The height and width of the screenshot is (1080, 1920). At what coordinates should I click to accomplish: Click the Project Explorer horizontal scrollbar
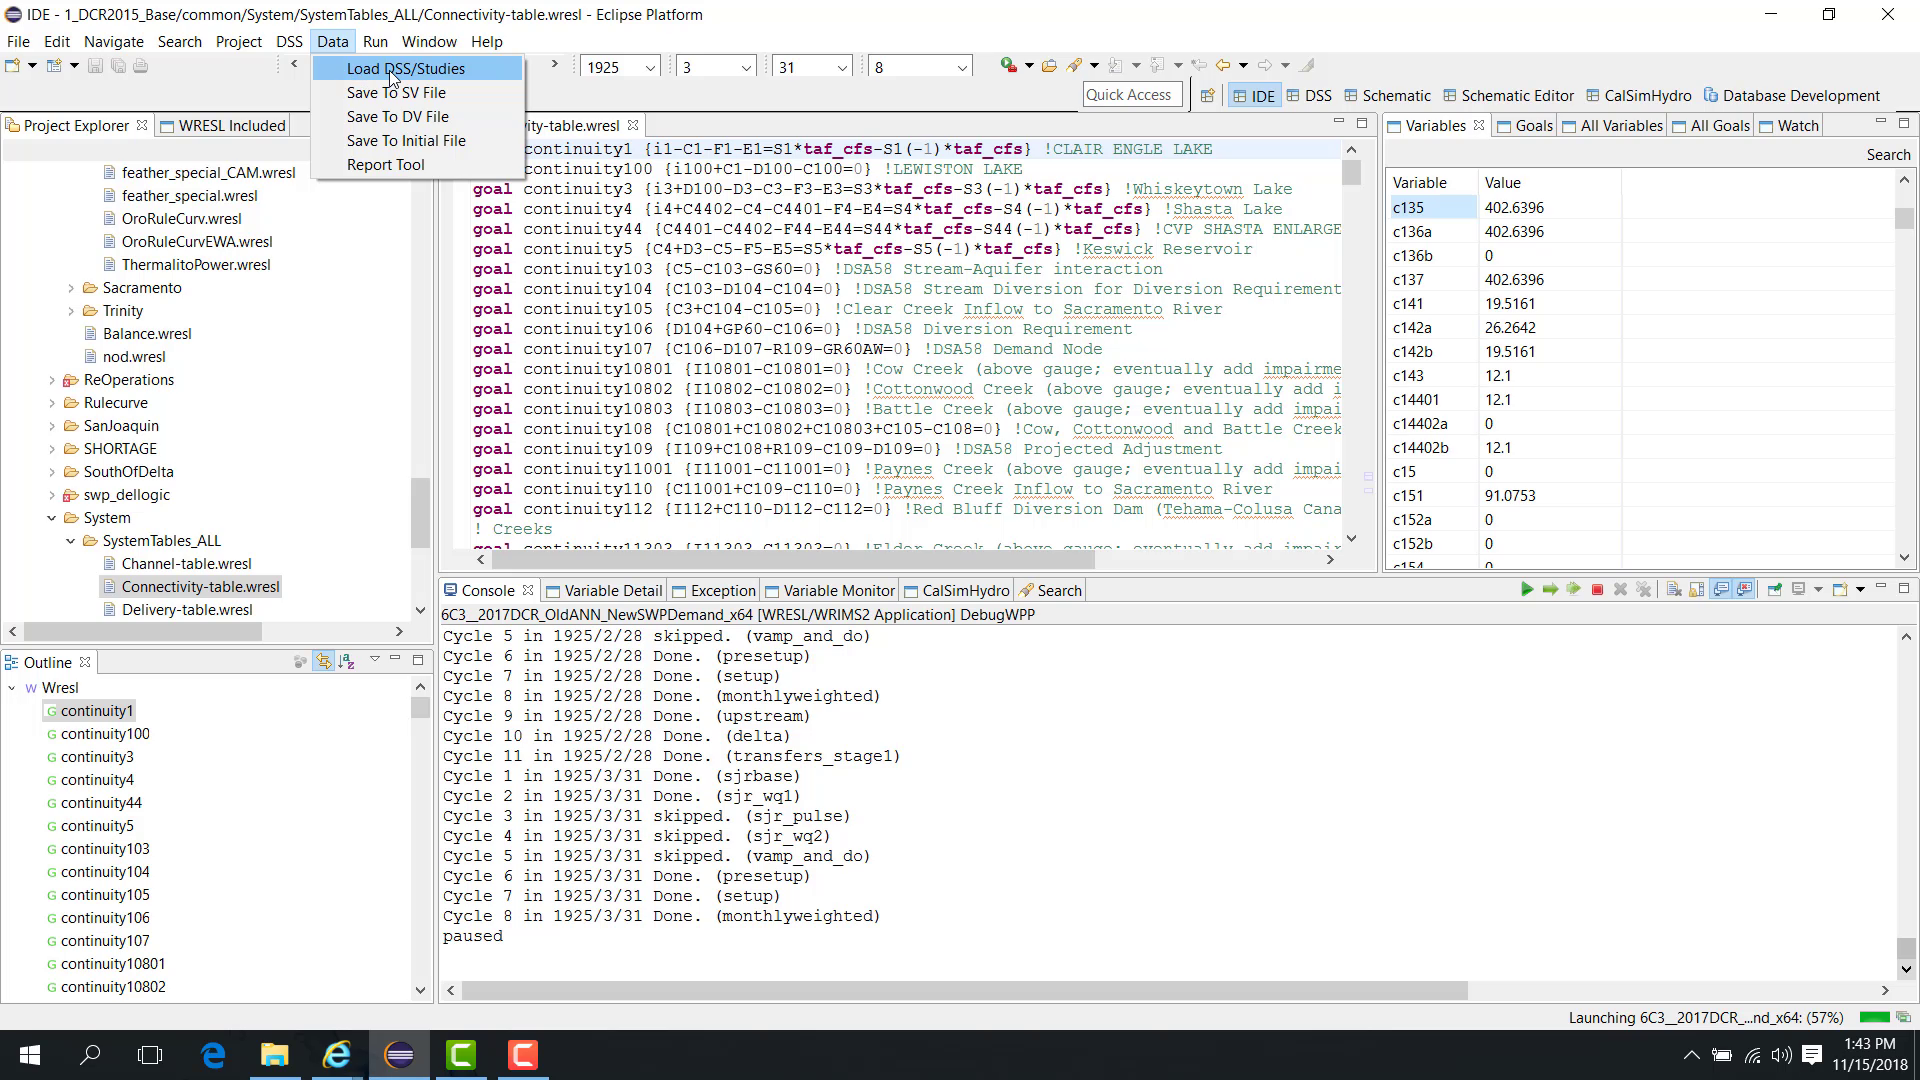tap(143, 631)
